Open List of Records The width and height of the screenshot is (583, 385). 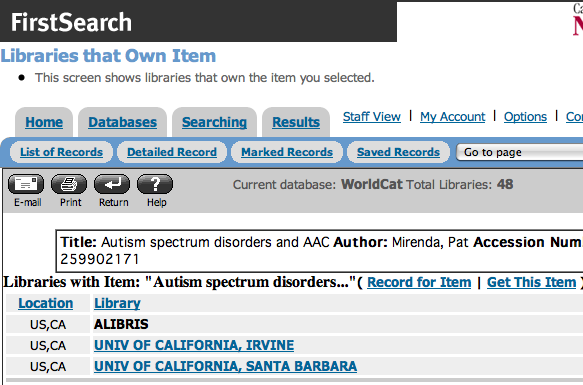[61, 152]
